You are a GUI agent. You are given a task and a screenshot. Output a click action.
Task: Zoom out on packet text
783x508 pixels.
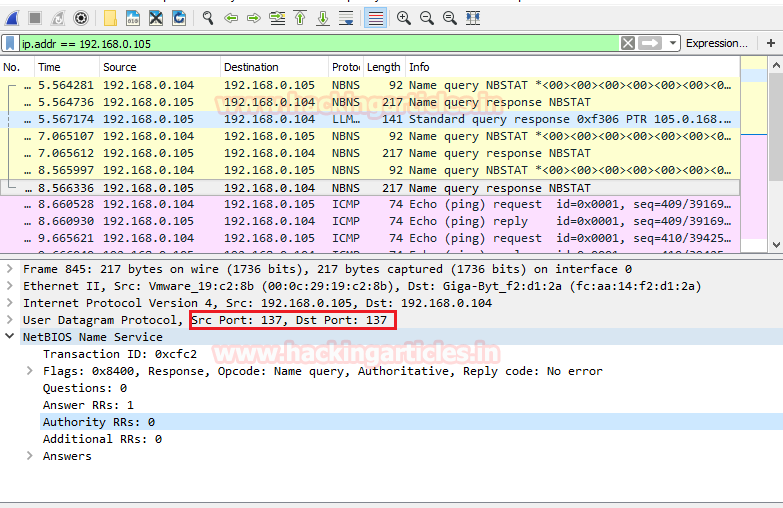(426, 18)
